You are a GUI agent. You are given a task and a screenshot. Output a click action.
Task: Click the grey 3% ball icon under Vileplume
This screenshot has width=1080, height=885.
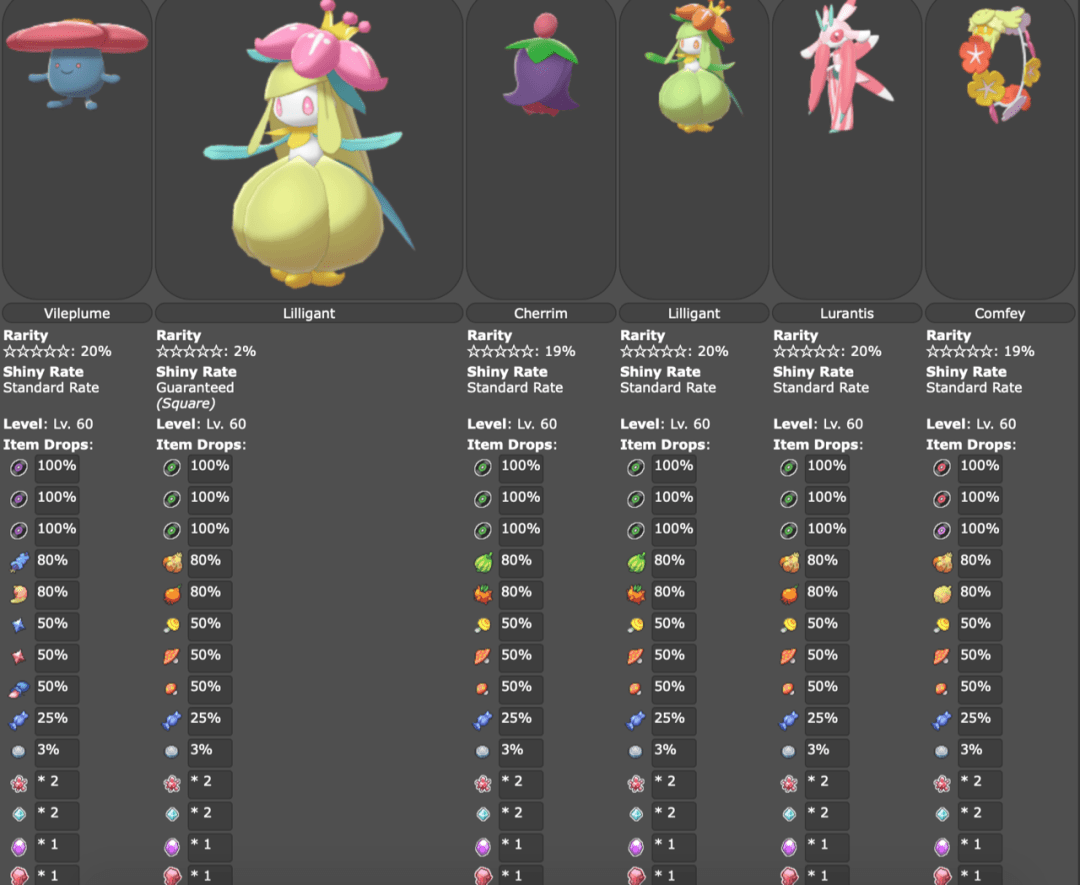pyautogui.click(x=19, y=751)
